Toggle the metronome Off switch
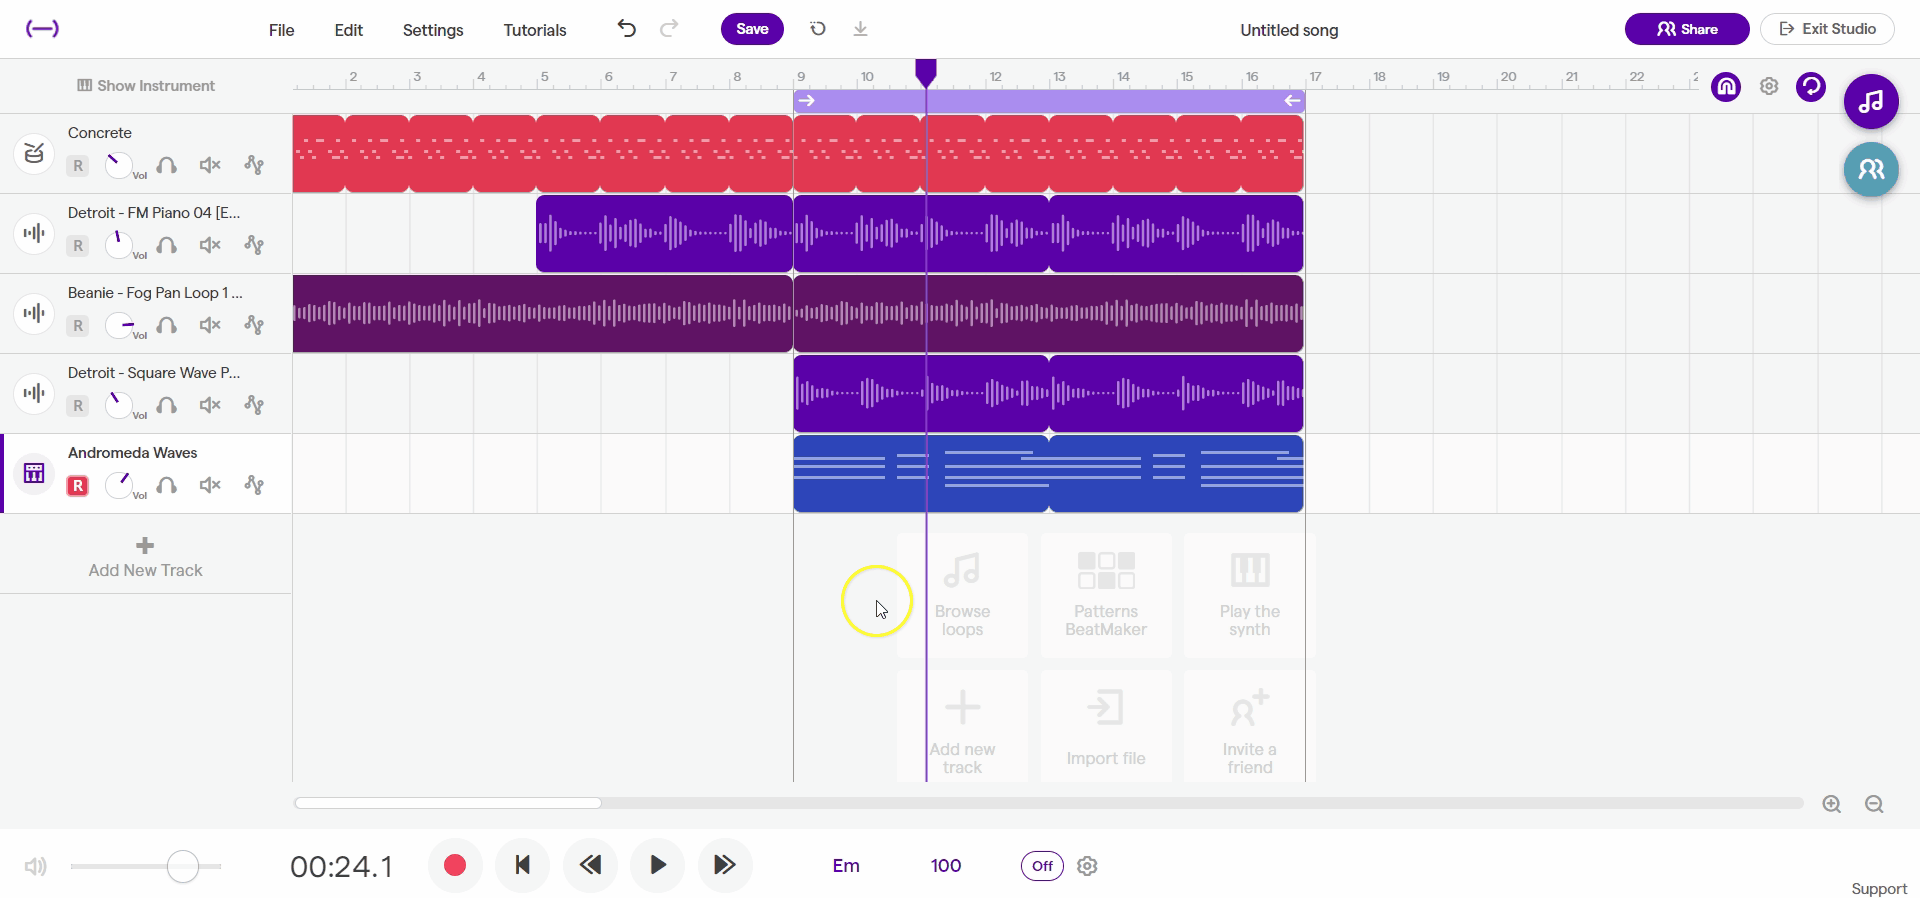1920x898 pixels. point(1042,866)
